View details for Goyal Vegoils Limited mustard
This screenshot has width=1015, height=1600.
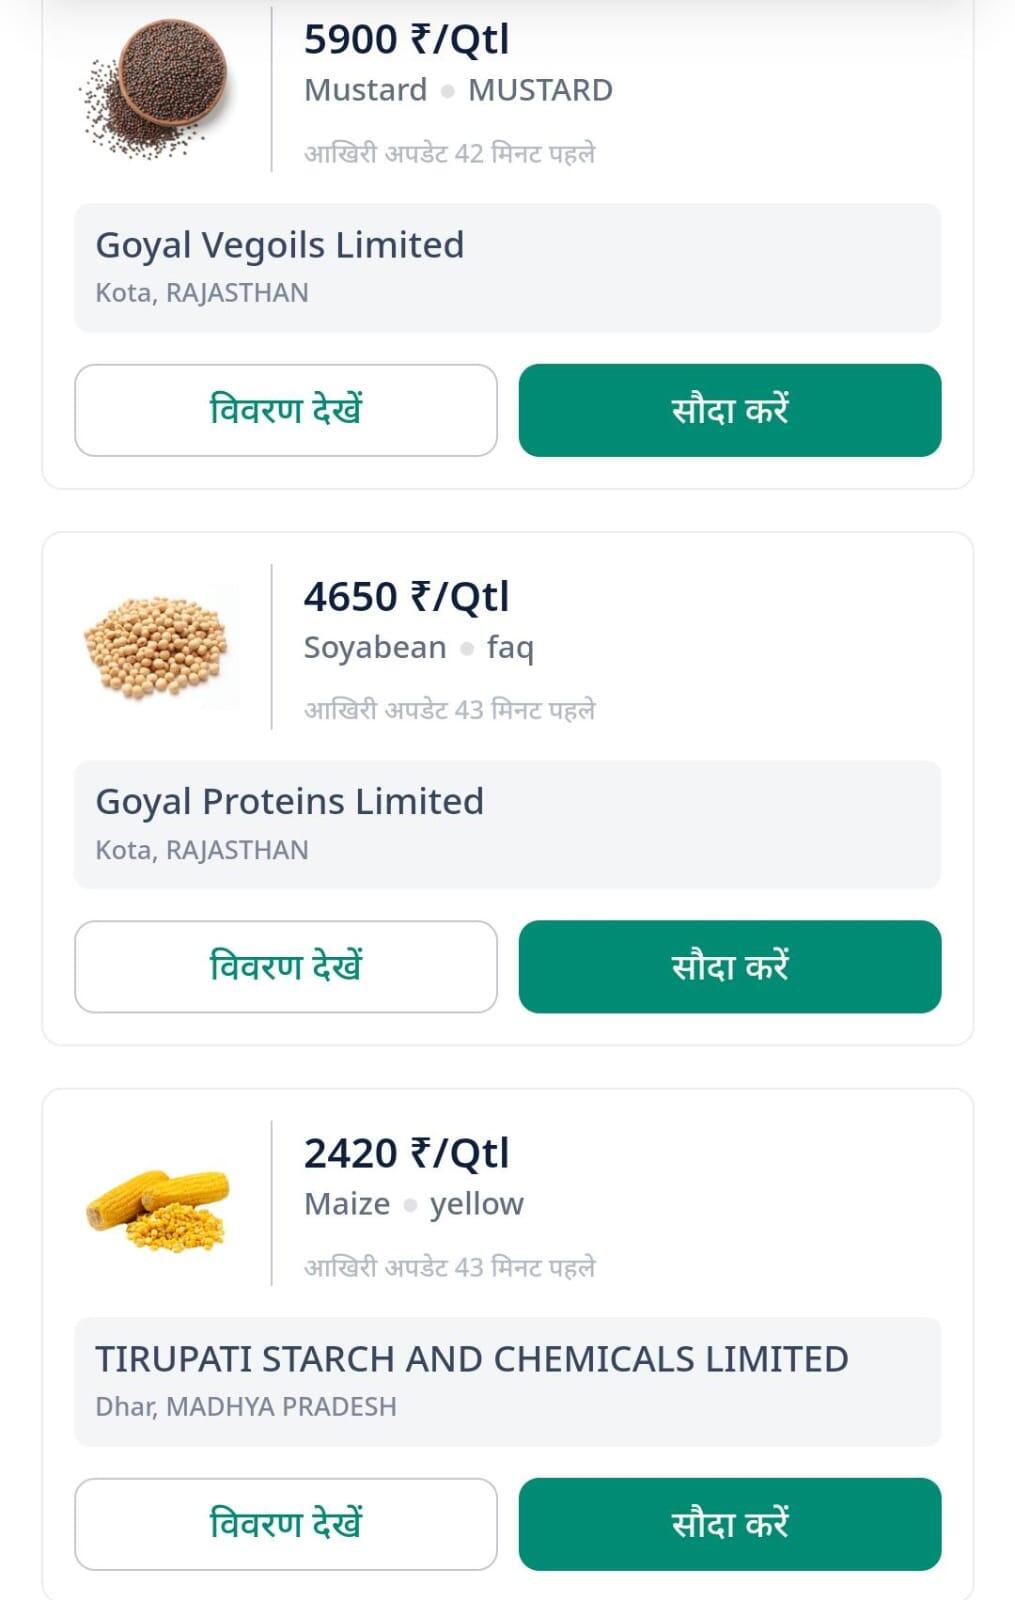[x=286, y=410]
